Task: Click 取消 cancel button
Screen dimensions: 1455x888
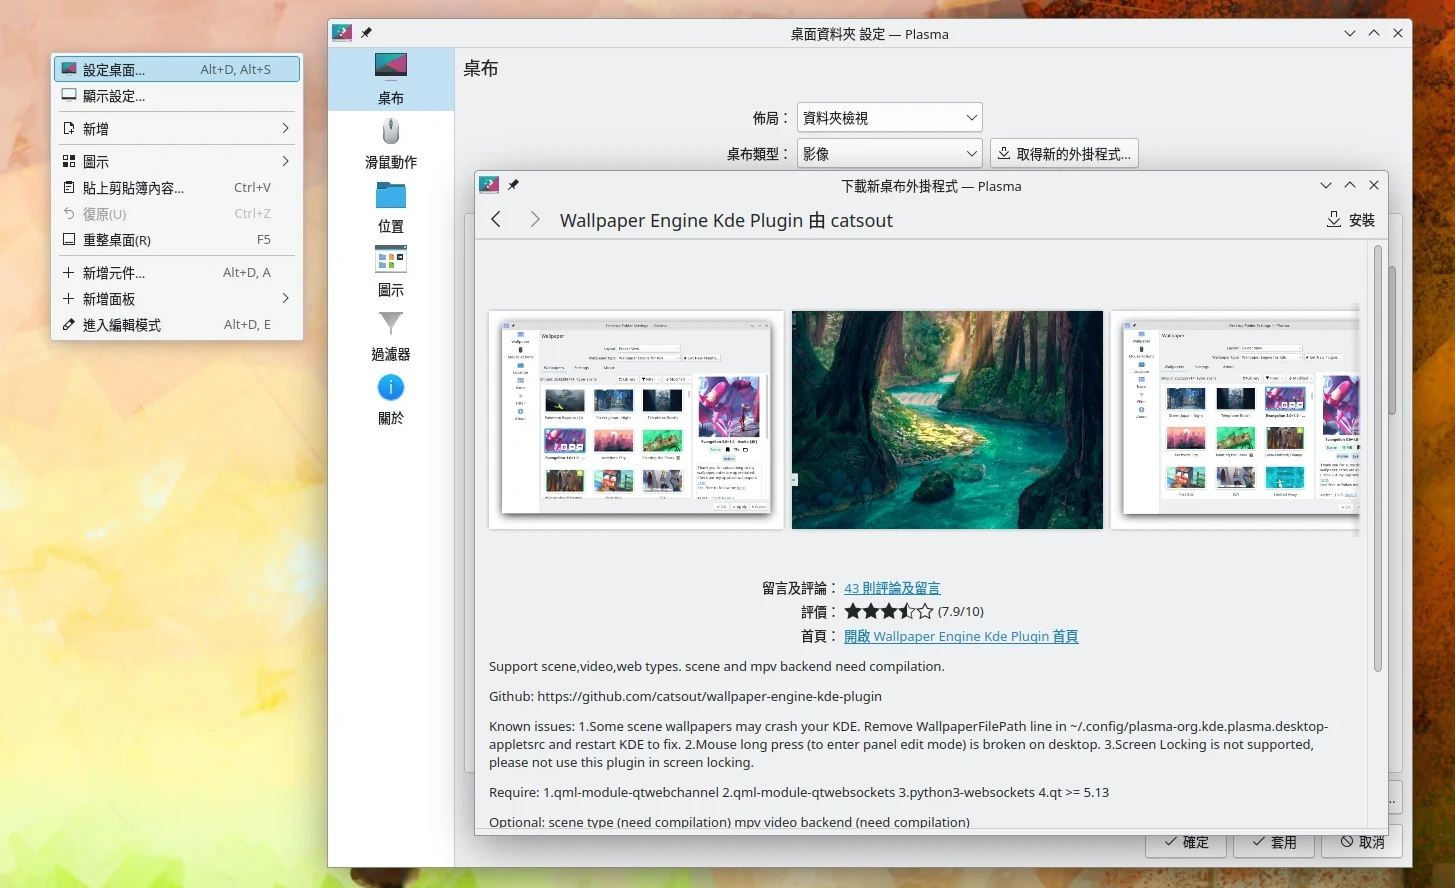Action: pos(1362,842)
